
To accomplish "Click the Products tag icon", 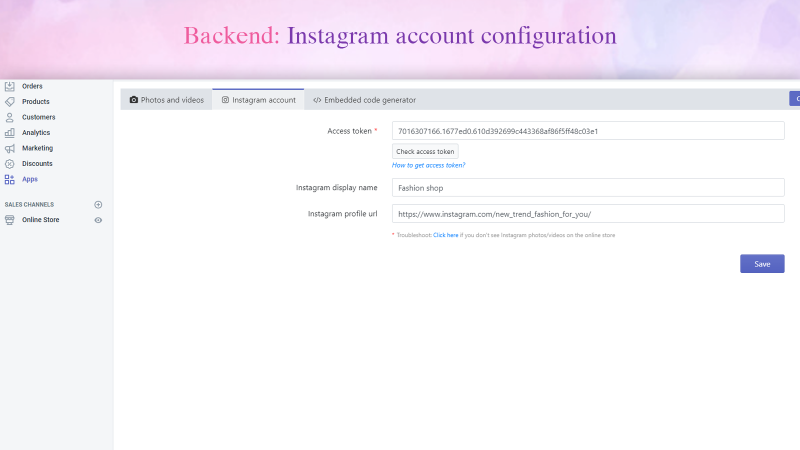I will point(10,102).
